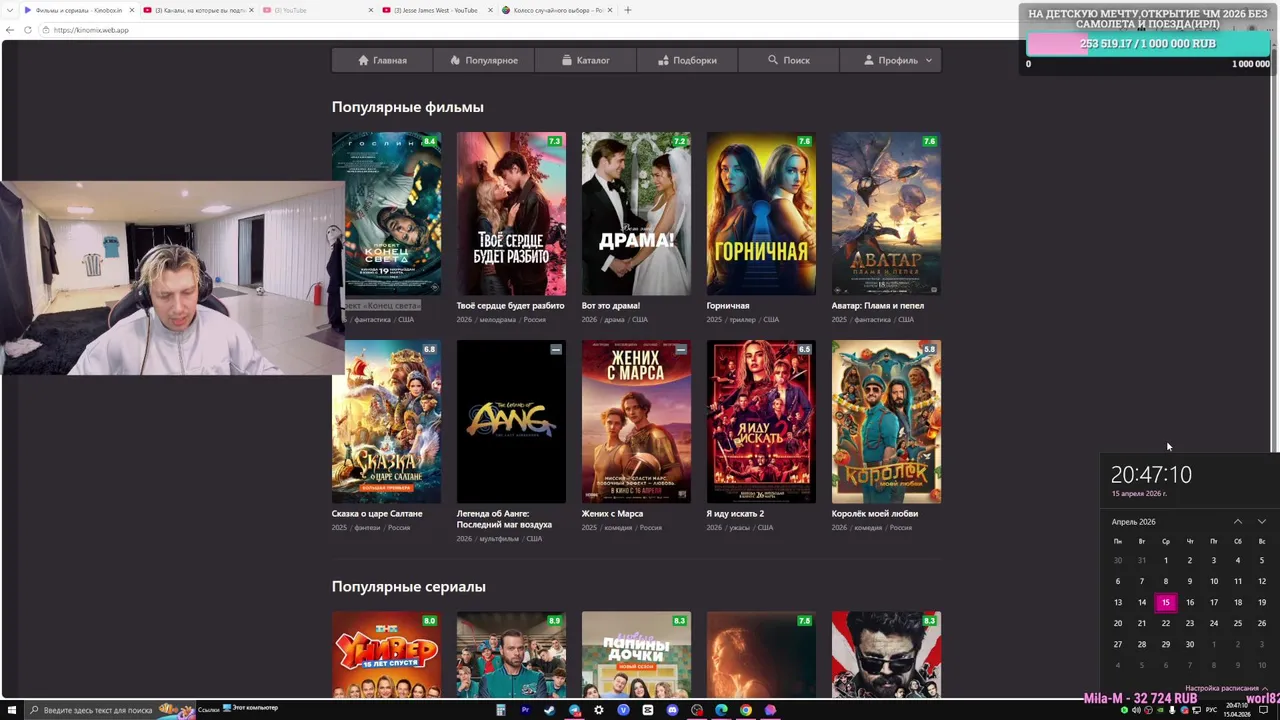The image size is (1280, 720).
Task: Open Telegram from the taskbar
Action: coord(574,710)
